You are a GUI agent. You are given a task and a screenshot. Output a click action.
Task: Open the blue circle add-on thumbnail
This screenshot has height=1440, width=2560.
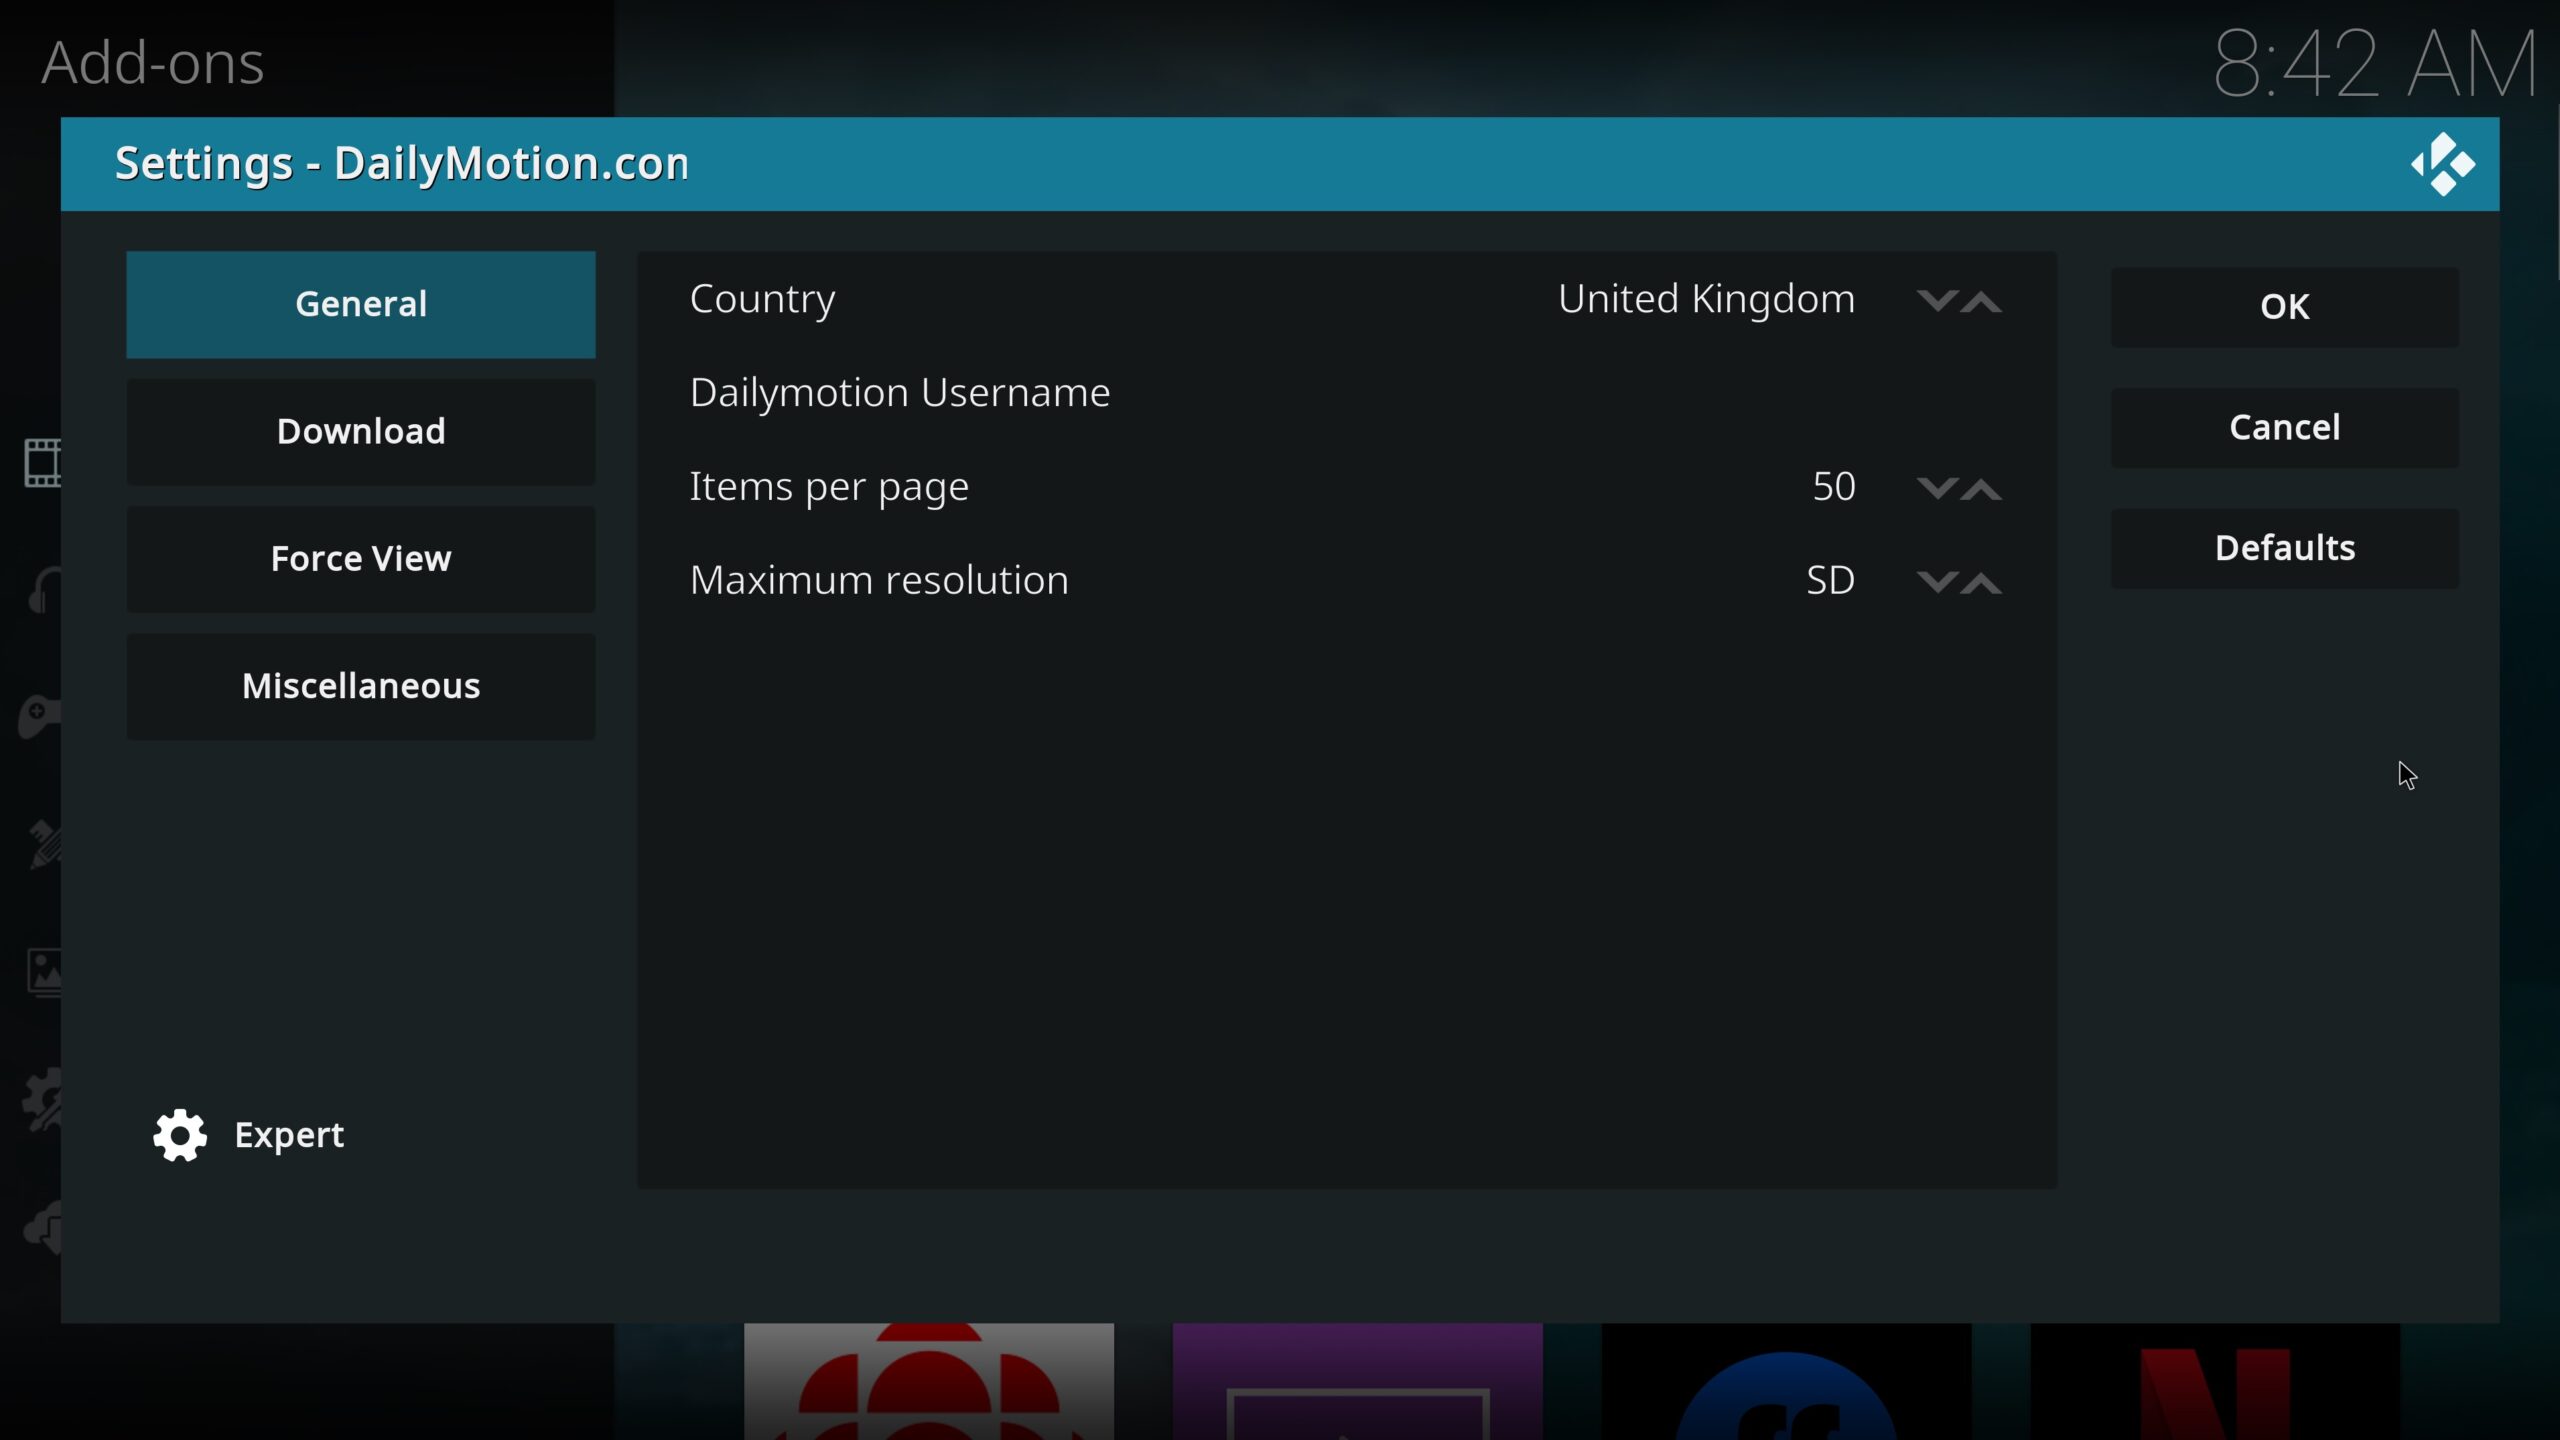[x=1786, y=1381]
